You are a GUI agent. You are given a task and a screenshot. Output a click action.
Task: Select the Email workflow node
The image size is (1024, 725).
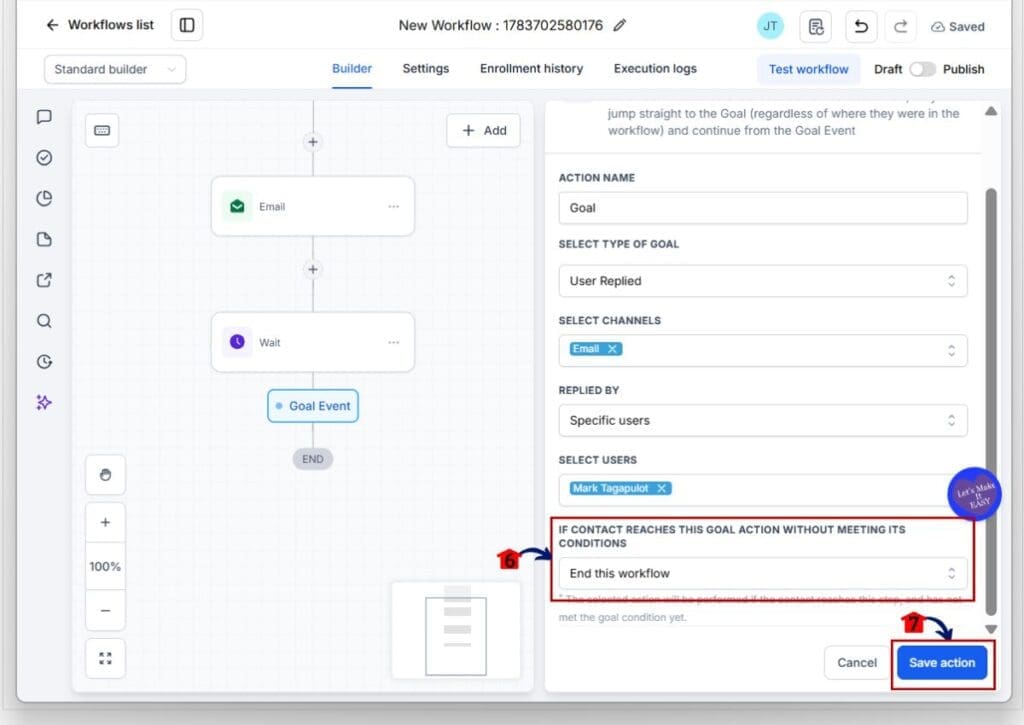click(x=313, y=206)
